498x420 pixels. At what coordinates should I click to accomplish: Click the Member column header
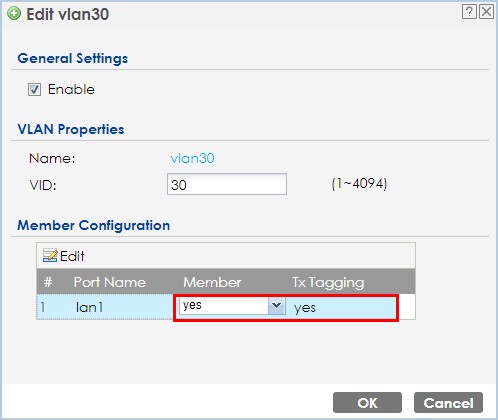pos(212,282)
